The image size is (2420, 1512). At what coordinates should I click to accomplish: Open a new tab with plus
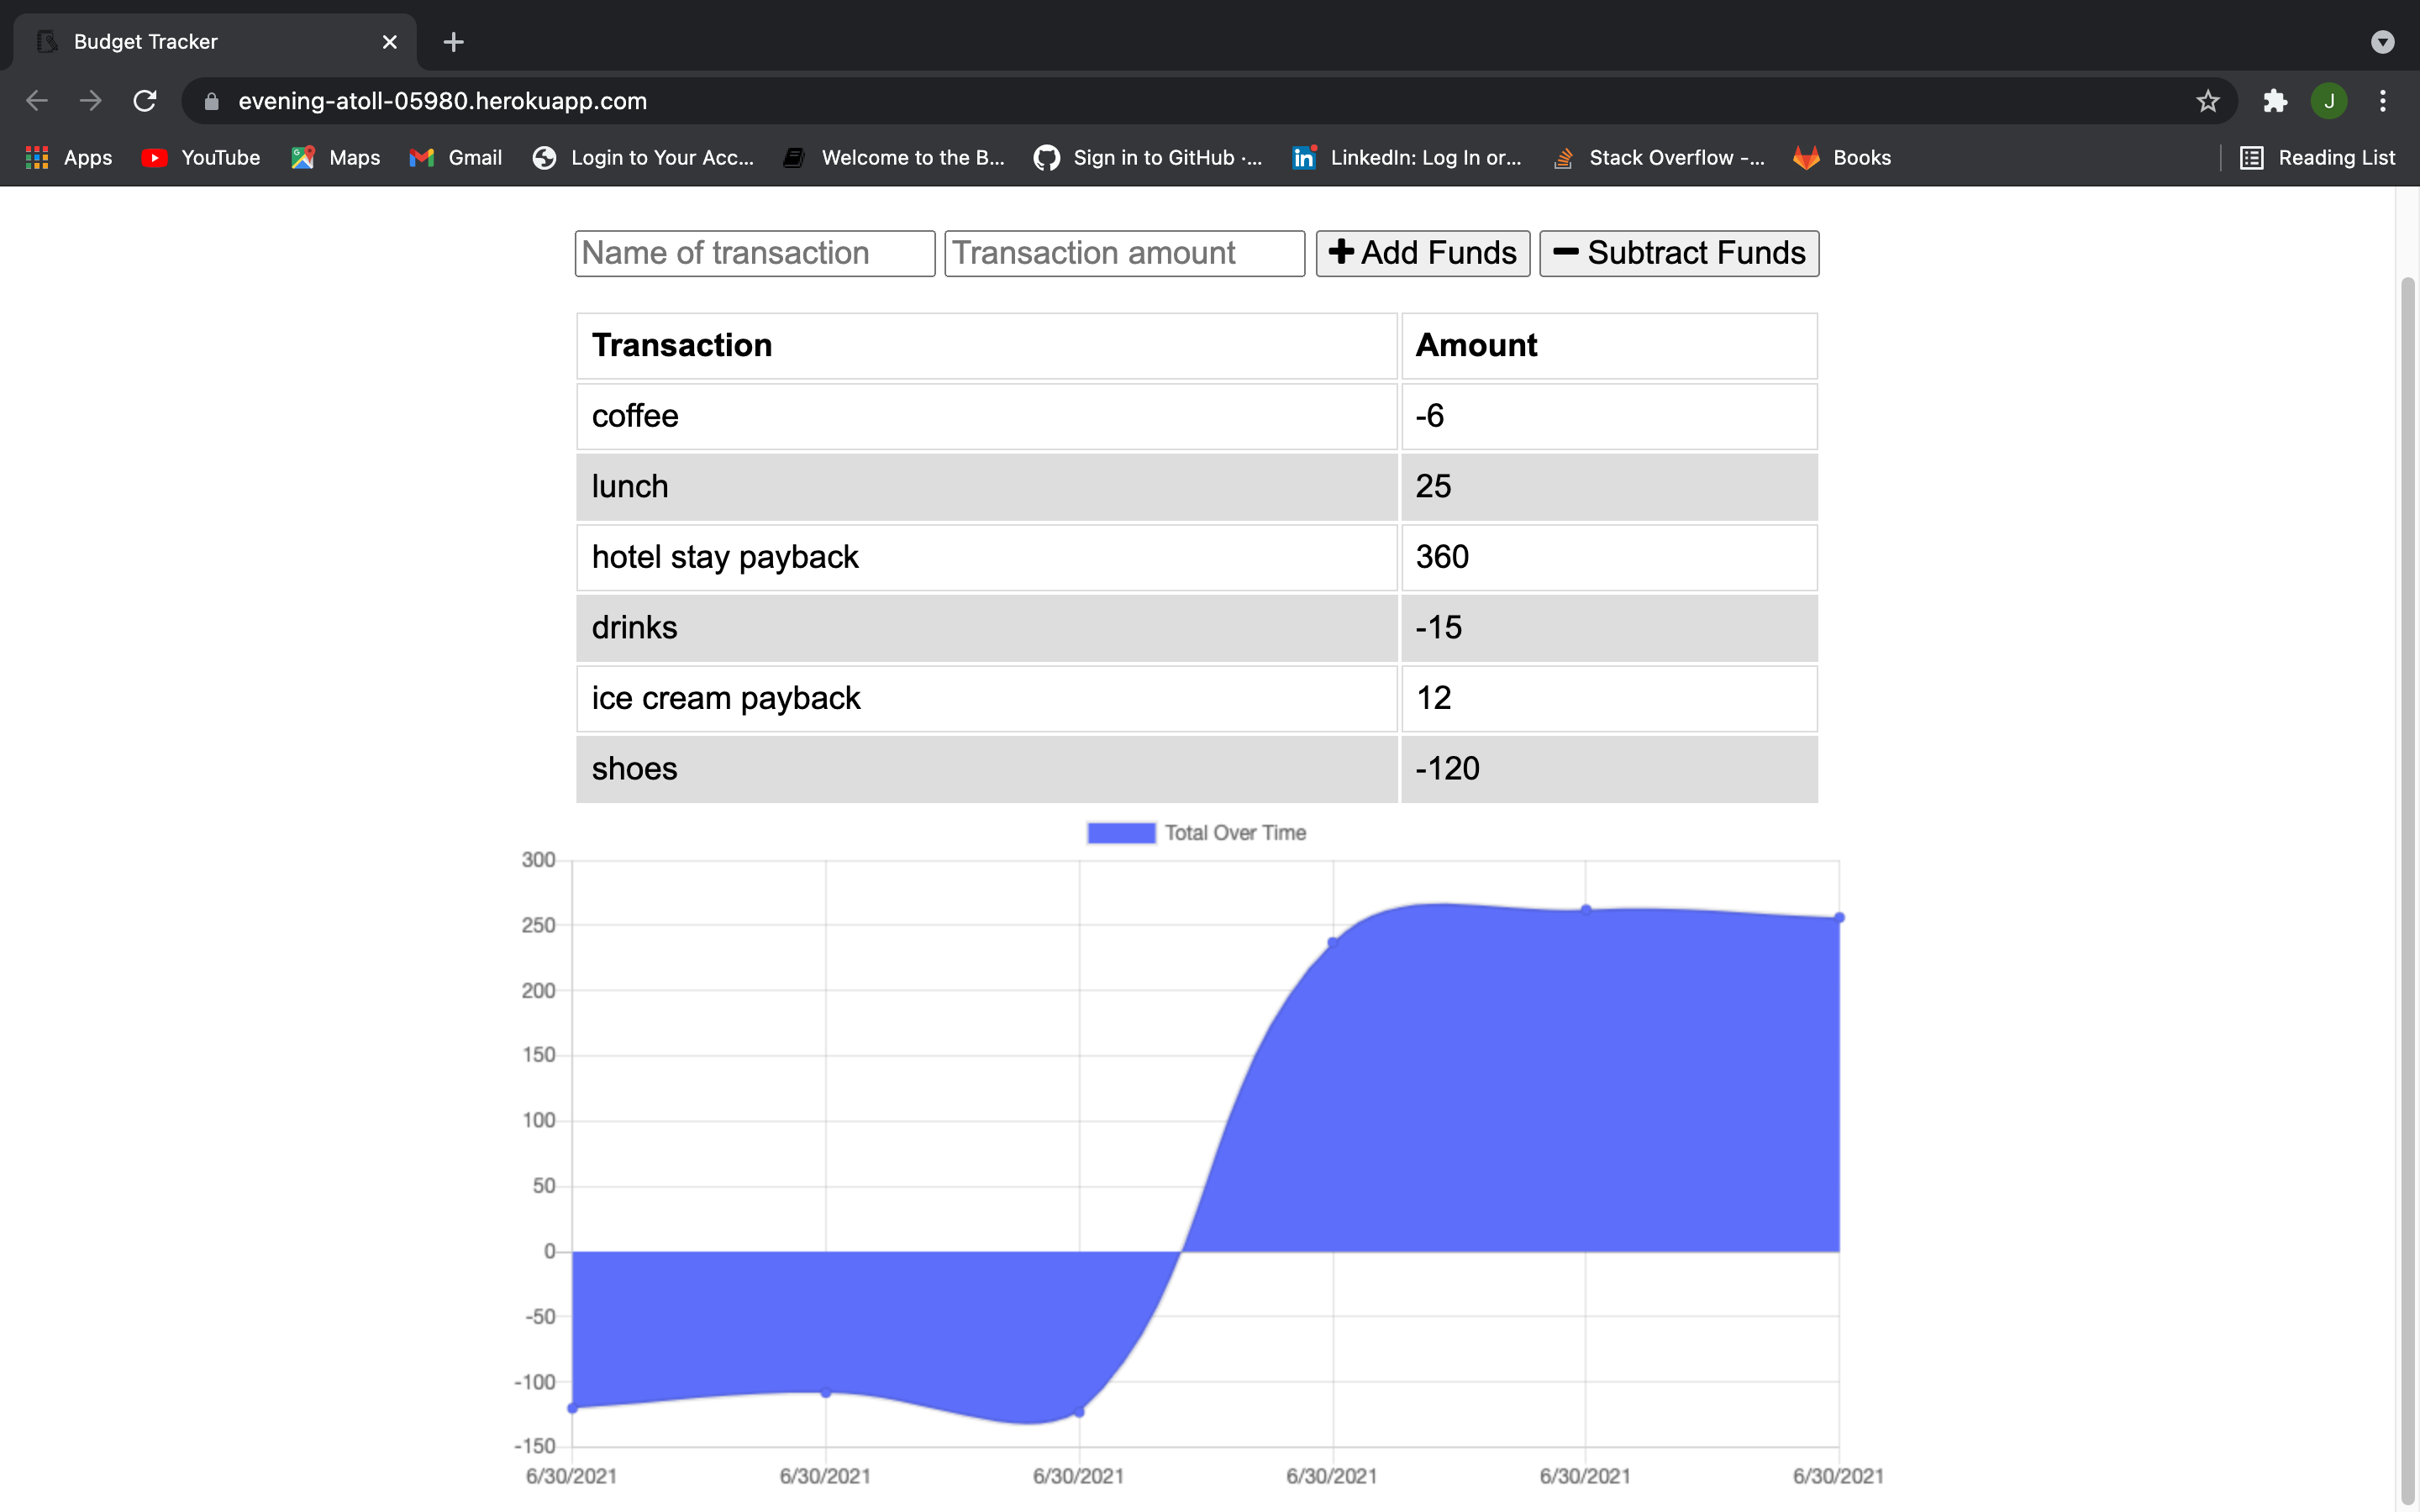tap(453, 42)
